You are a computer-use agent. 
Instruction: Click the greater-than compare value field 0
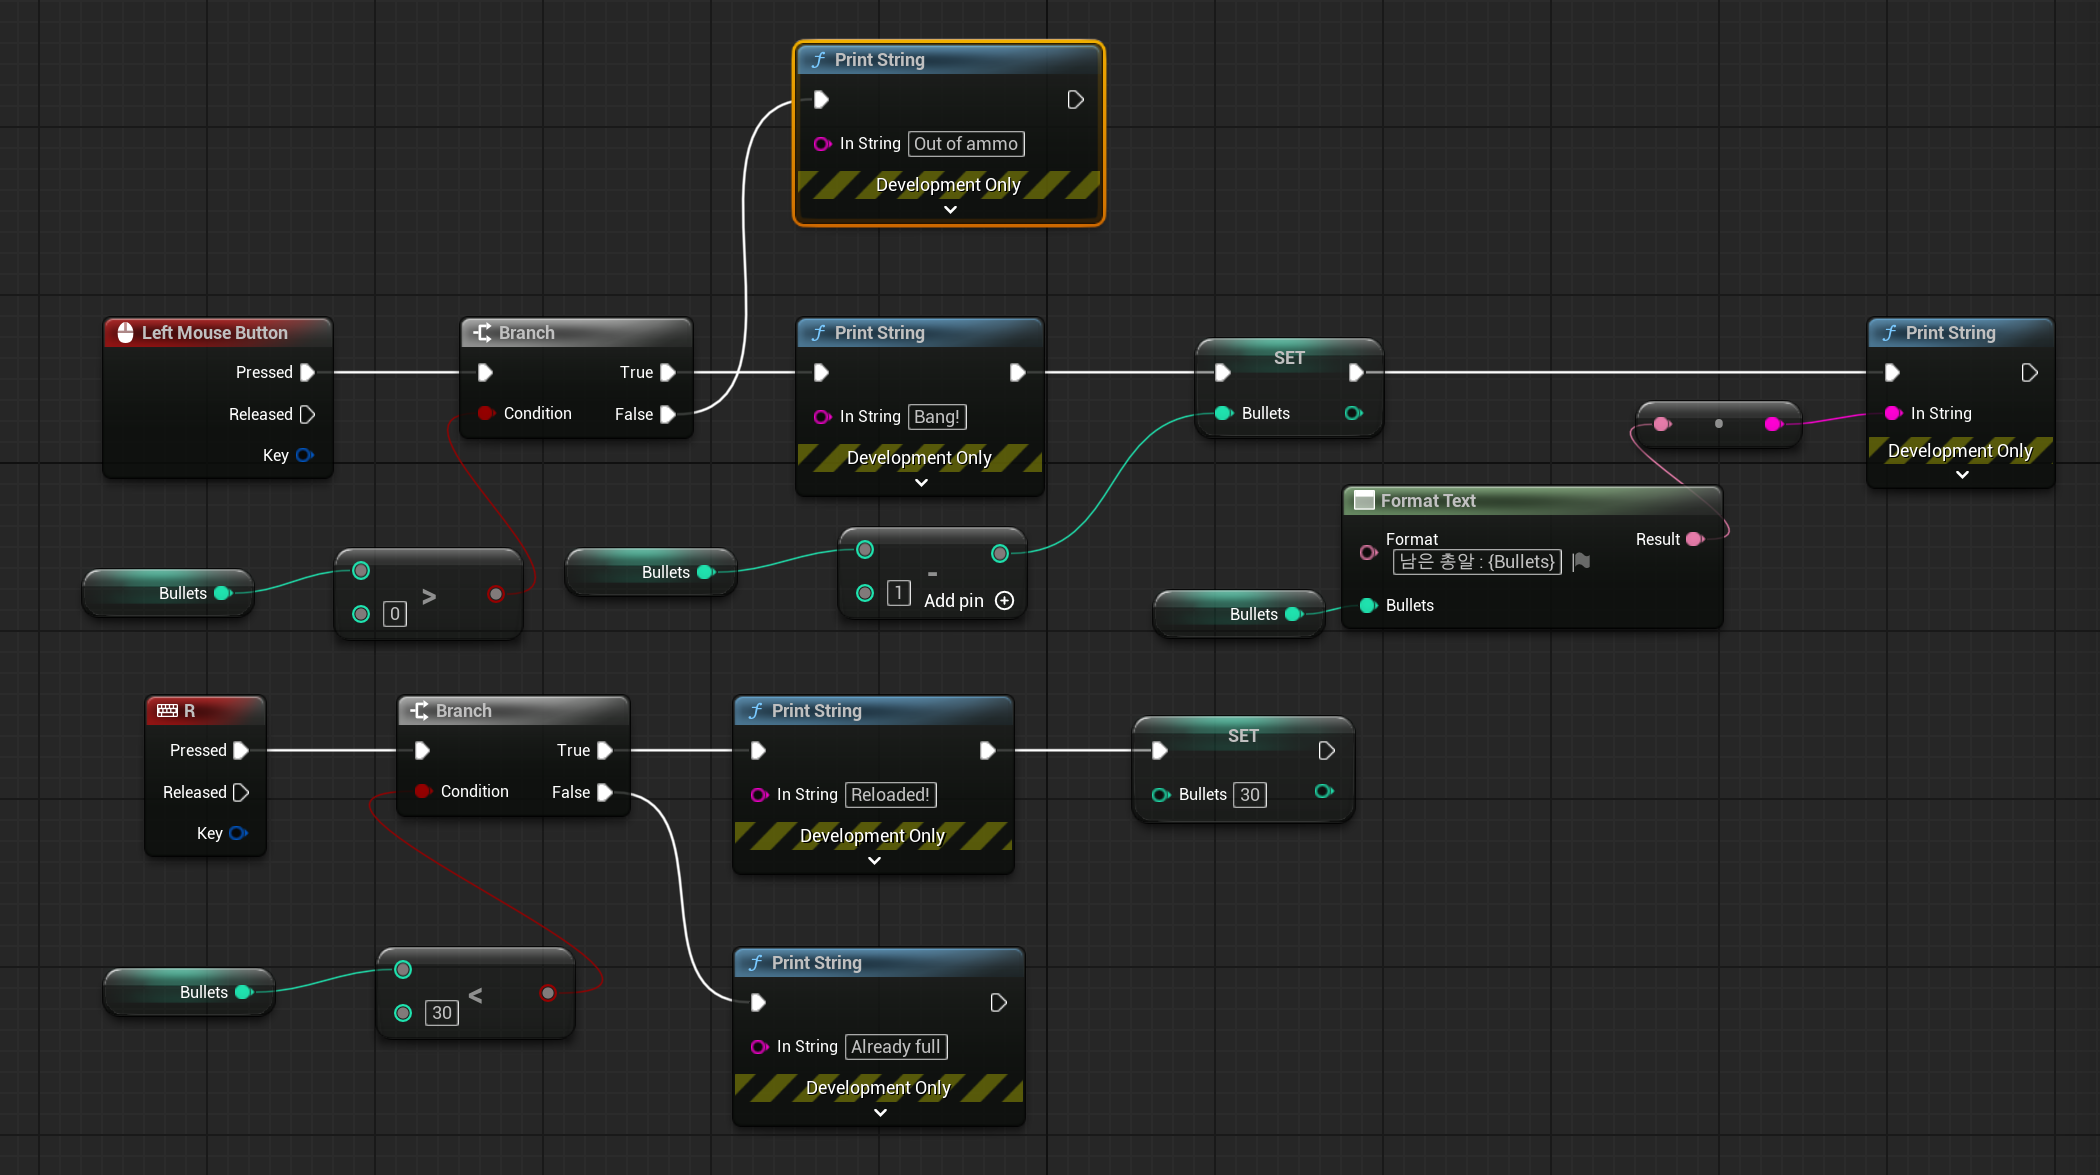[x=395, y=614]
